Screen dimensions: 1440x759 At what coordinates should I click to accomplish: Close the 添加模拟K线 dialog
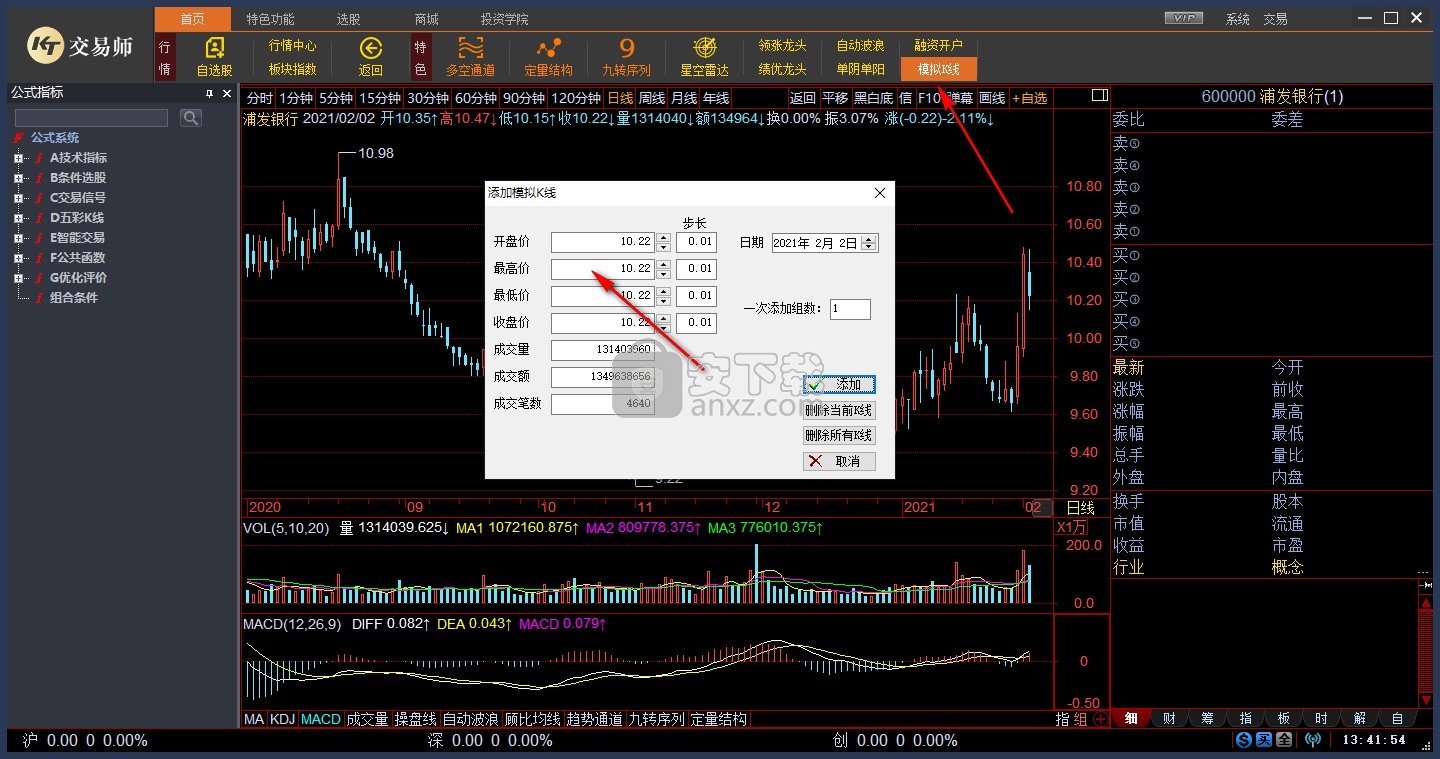[x=880, y=193]
